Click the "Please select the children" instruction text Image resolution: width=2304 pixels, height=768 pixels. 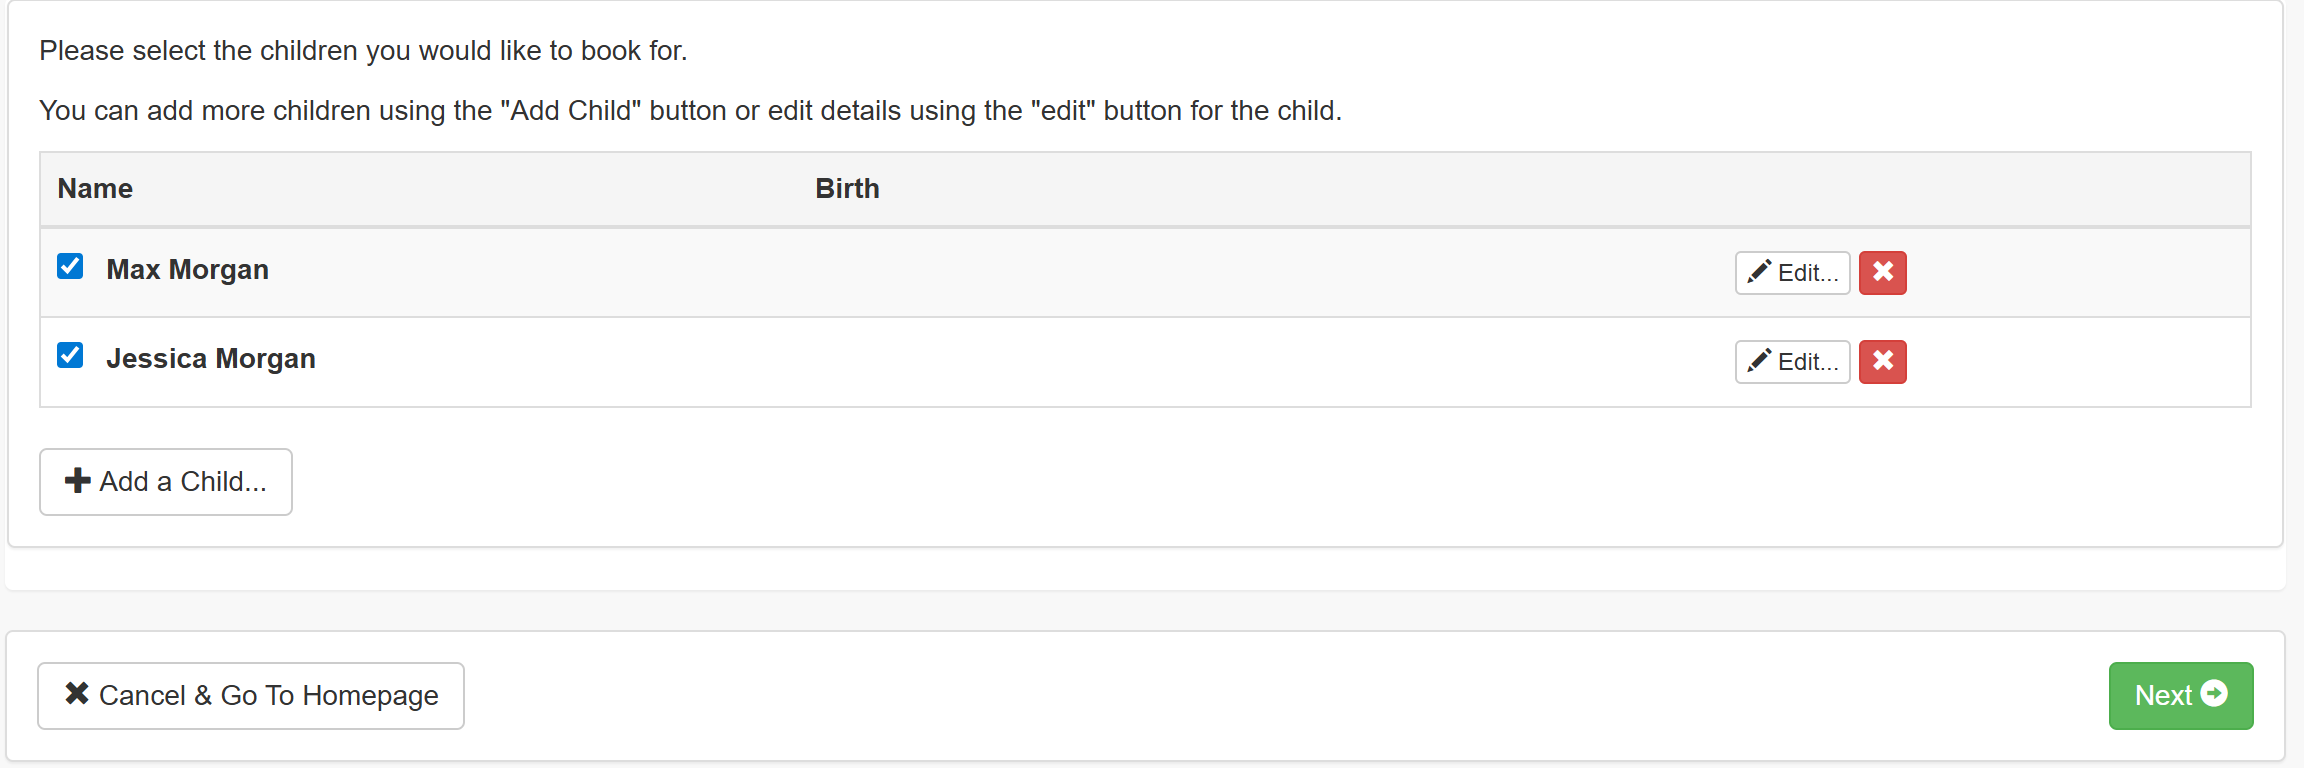pos(363,51)
